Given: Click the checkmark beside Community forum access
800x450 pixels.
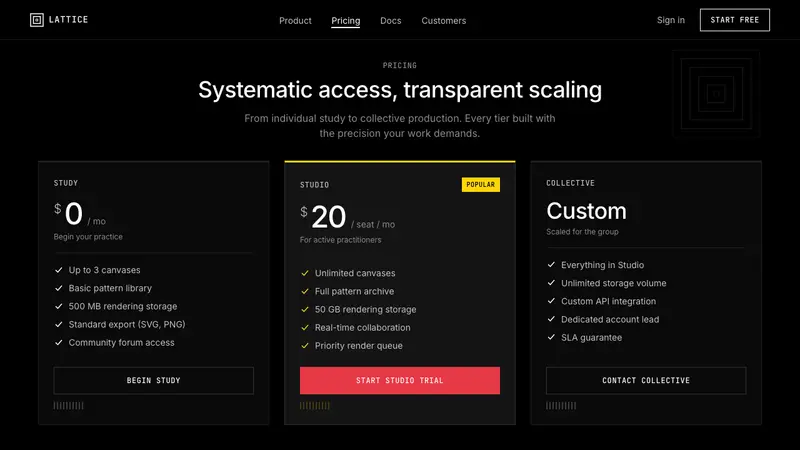Looking at the screenshot, I should [x=59, y=342].
